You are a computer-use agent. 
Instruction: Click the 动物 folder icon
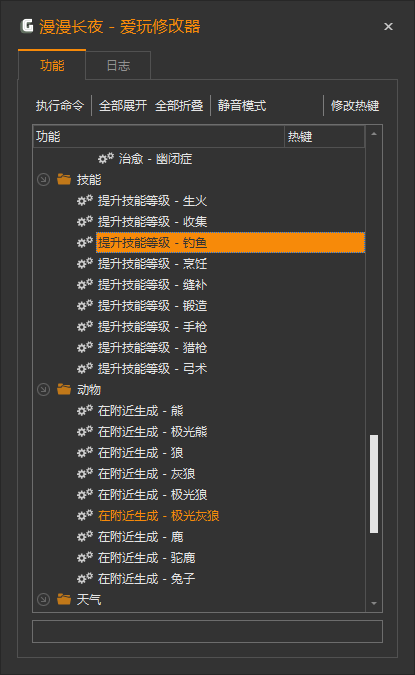pyautogui.click(x=64, y=389)
